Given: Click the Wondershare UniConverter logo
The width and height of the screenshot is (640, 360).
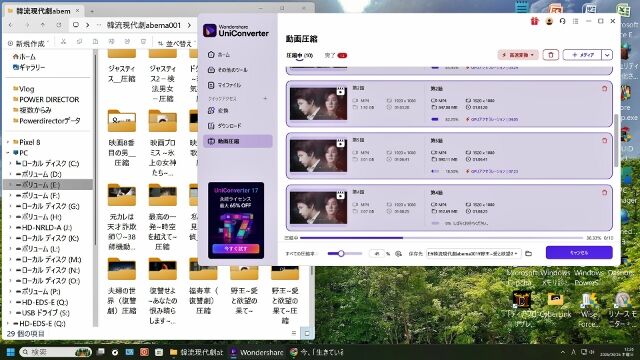Looking at the screenshot, I should 236,31.
